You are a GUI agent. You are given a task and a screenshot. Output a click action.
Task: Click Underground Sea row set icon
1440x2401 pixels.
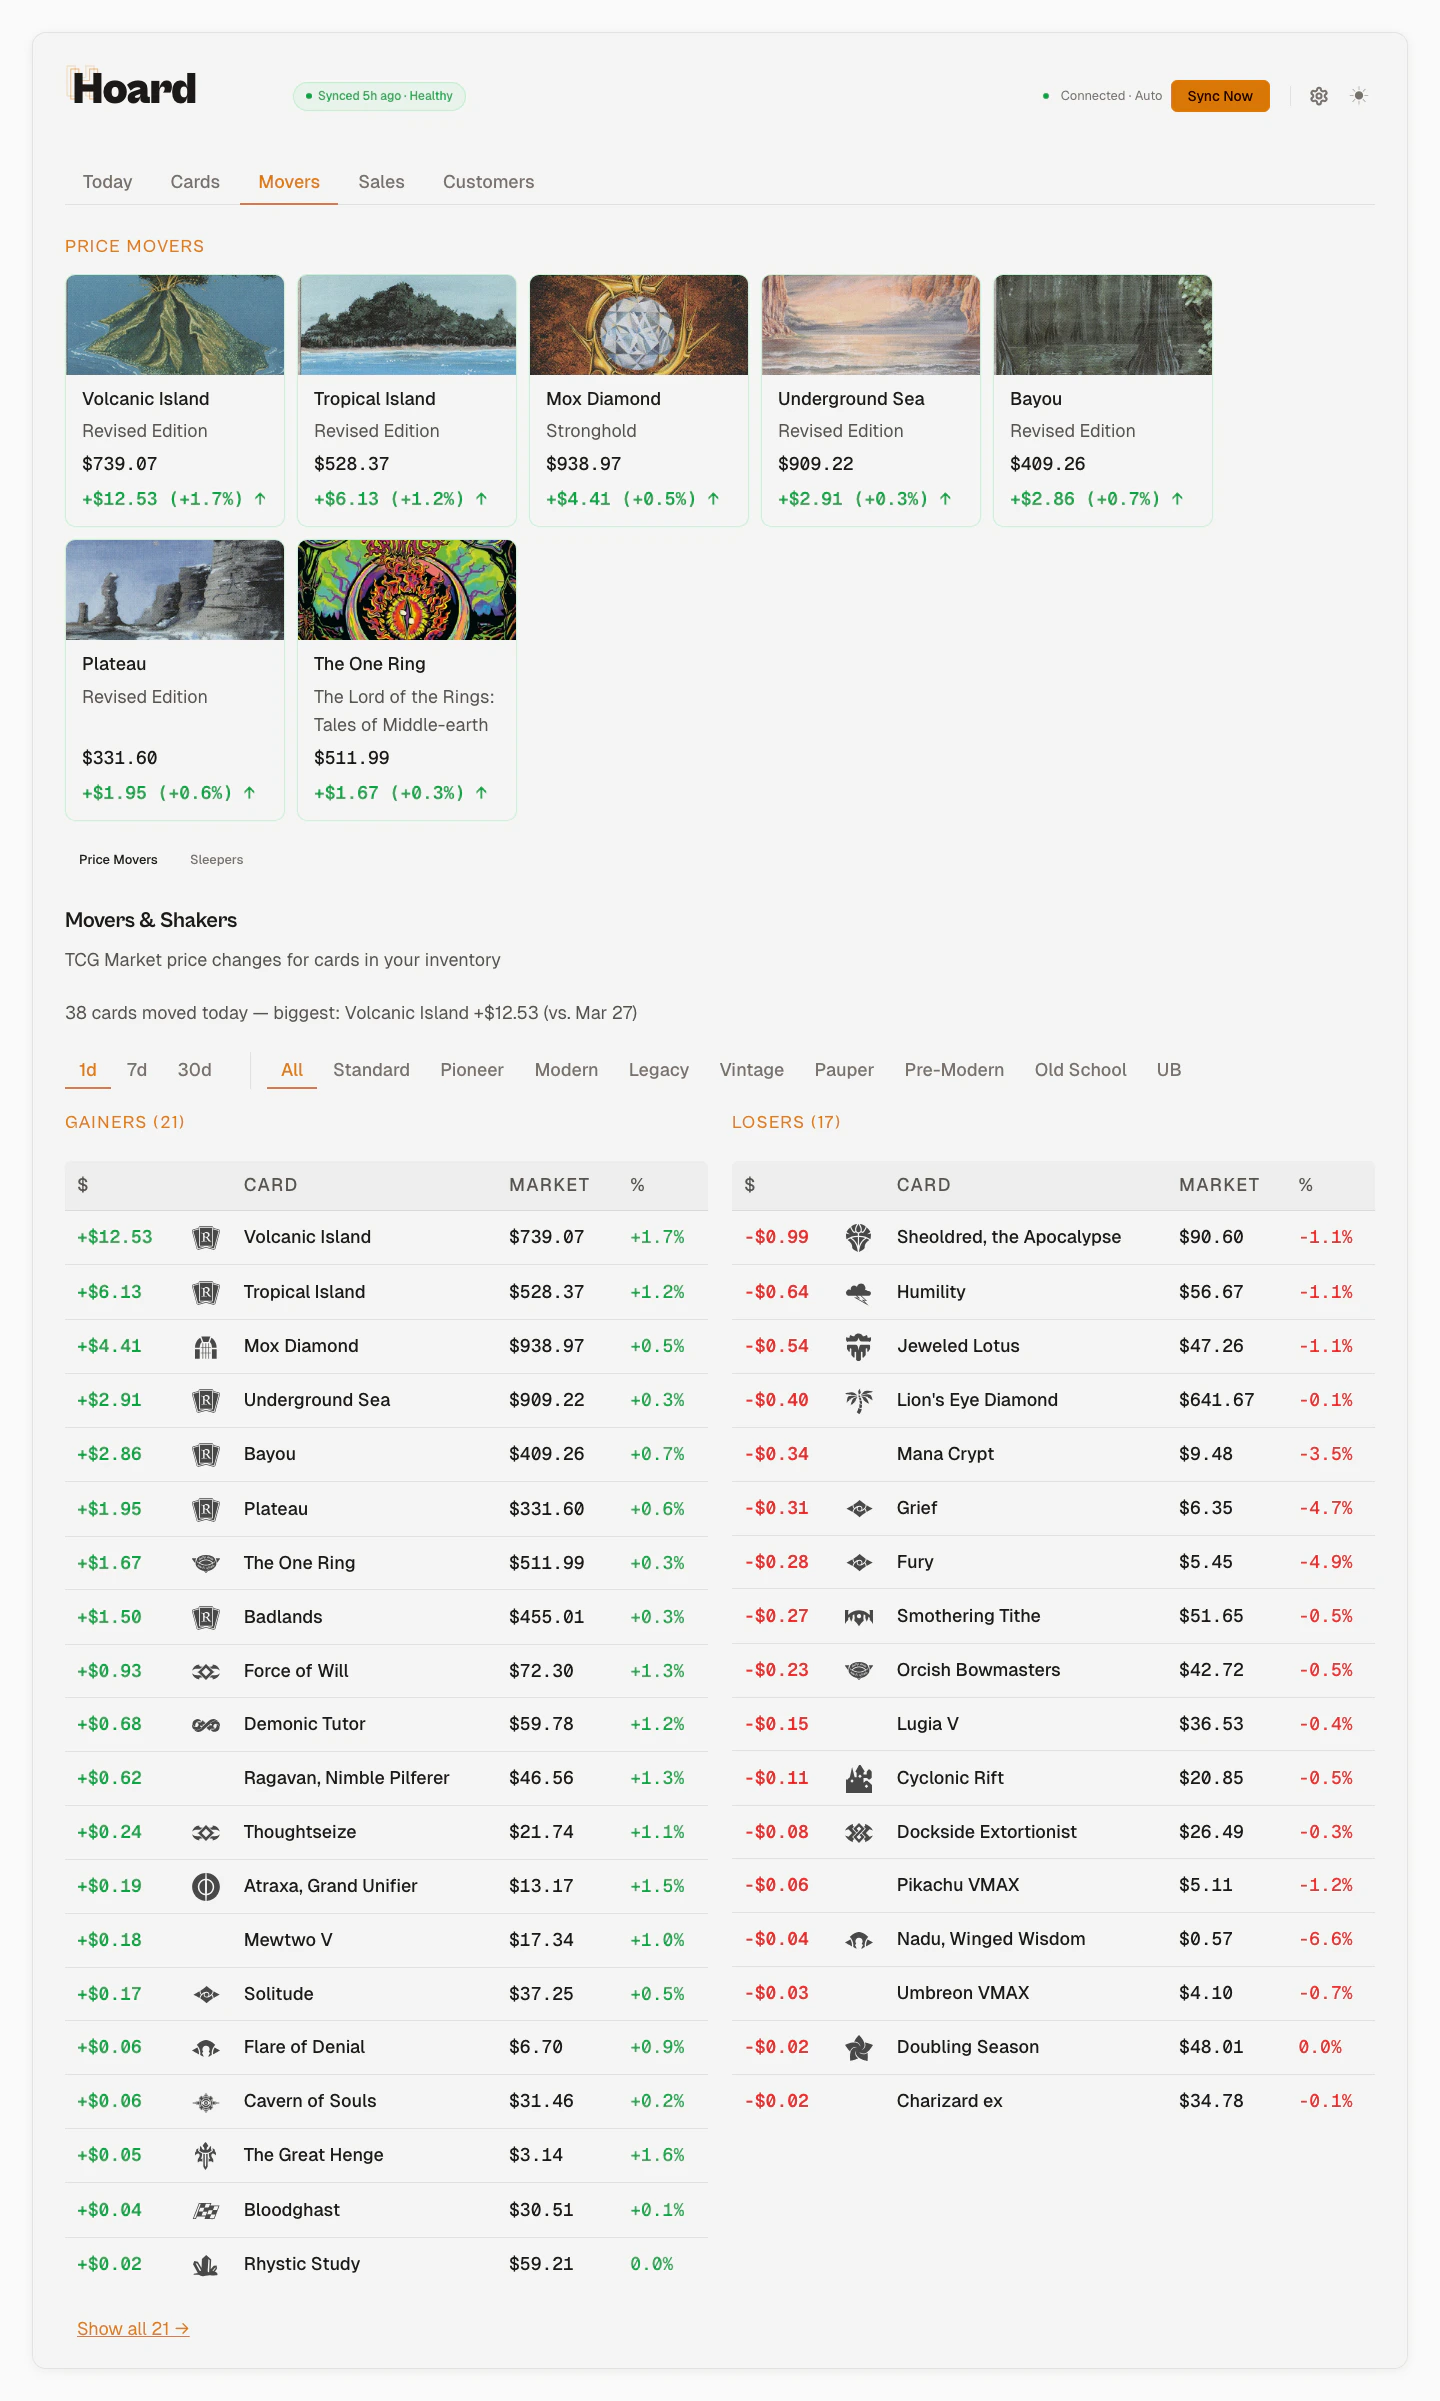pyautogui.click(x=206, y=1400)
